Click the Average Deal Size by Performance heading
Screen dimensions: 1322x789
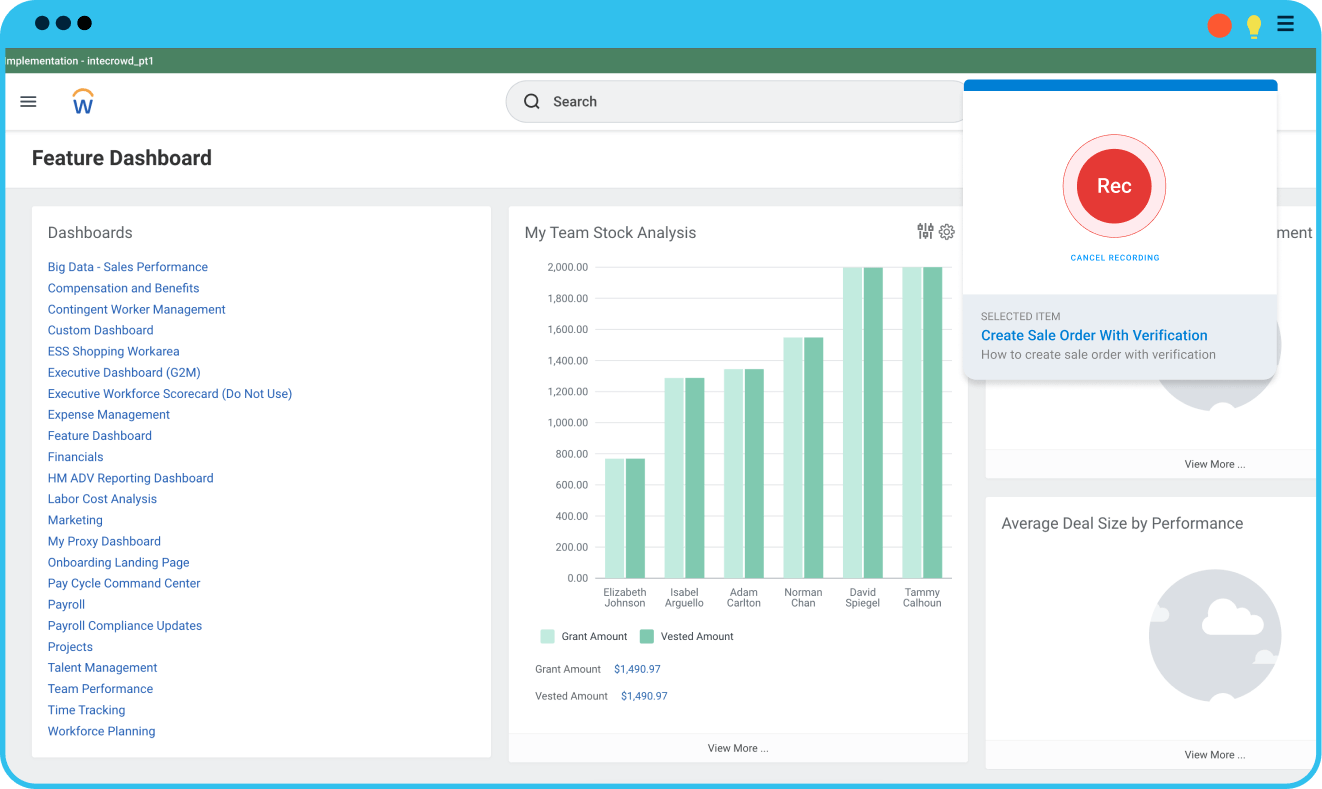tap(1122, 523)
